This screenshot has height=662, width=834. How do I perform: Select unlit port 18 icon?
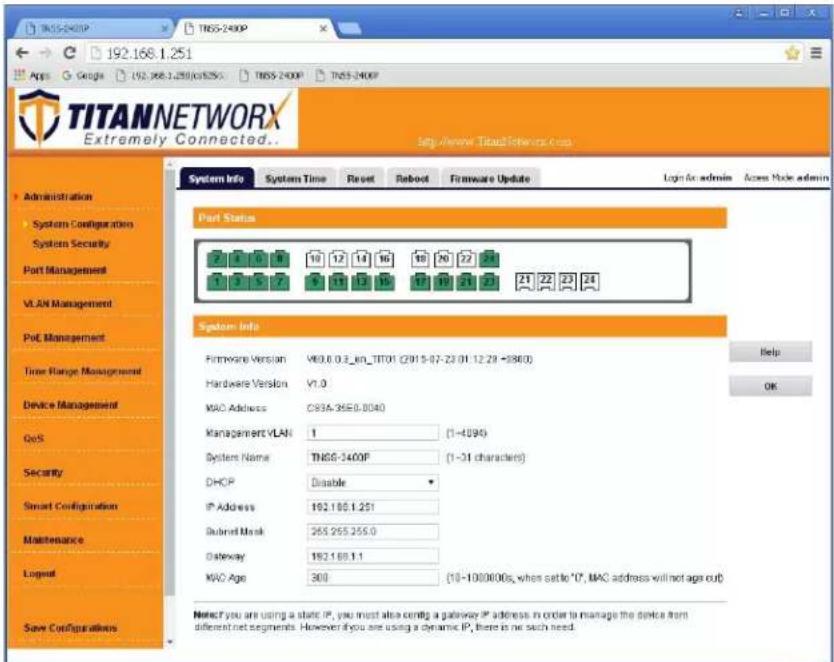(420, 259)
